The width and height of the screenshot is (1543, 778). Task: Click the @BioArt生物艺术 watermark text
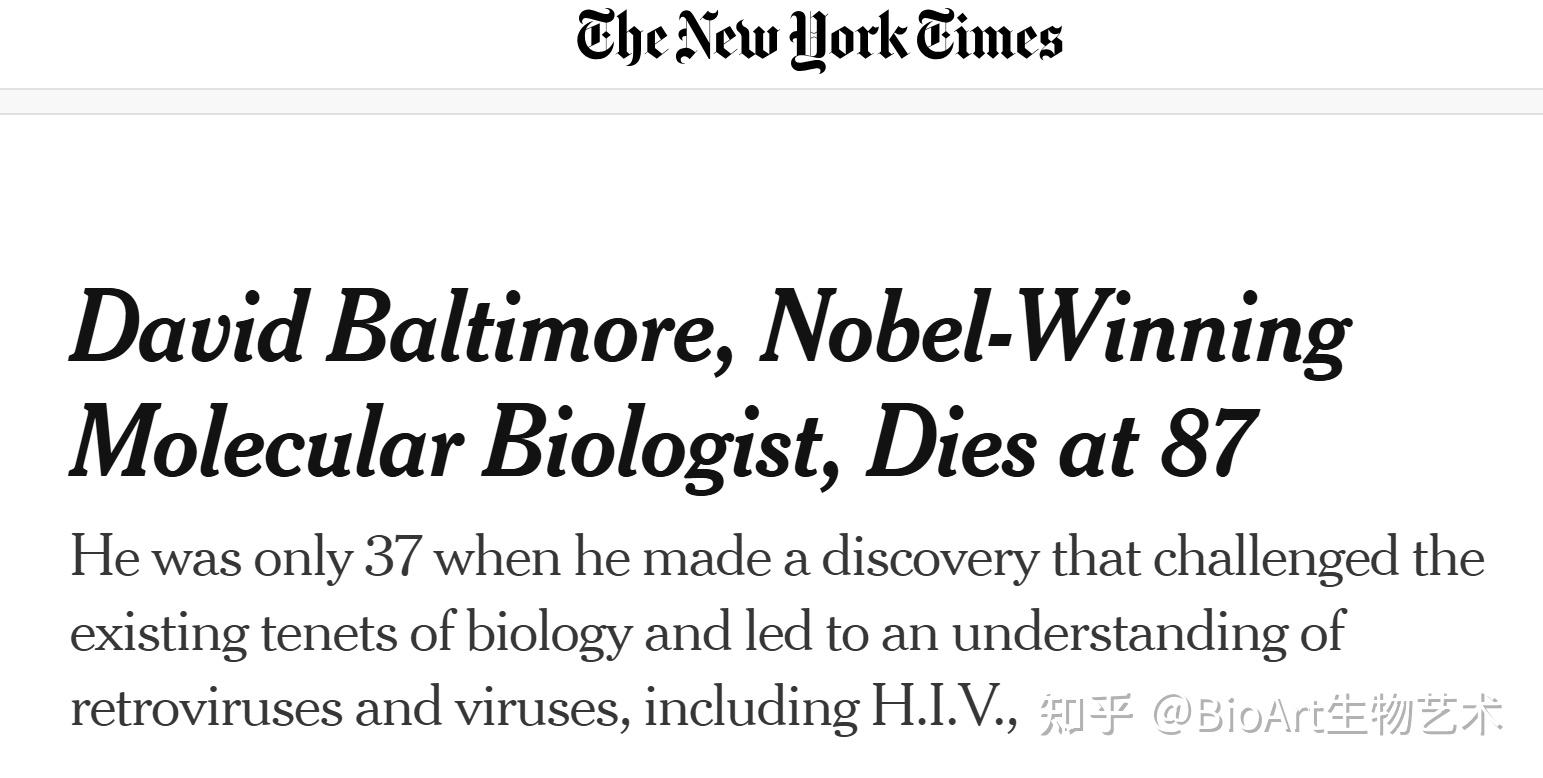pyautogui.click(x=1328, y=715)
